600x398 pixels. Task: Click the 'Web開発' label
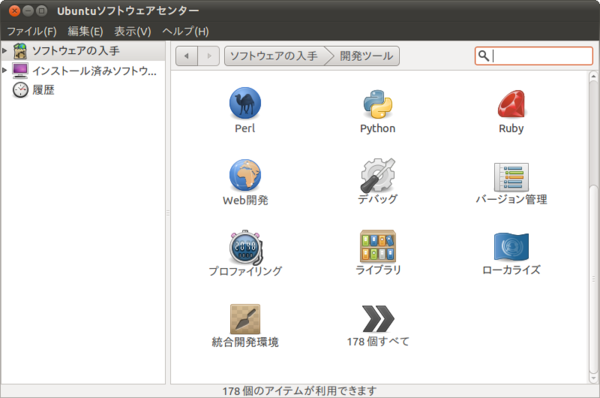pos(245,200)
